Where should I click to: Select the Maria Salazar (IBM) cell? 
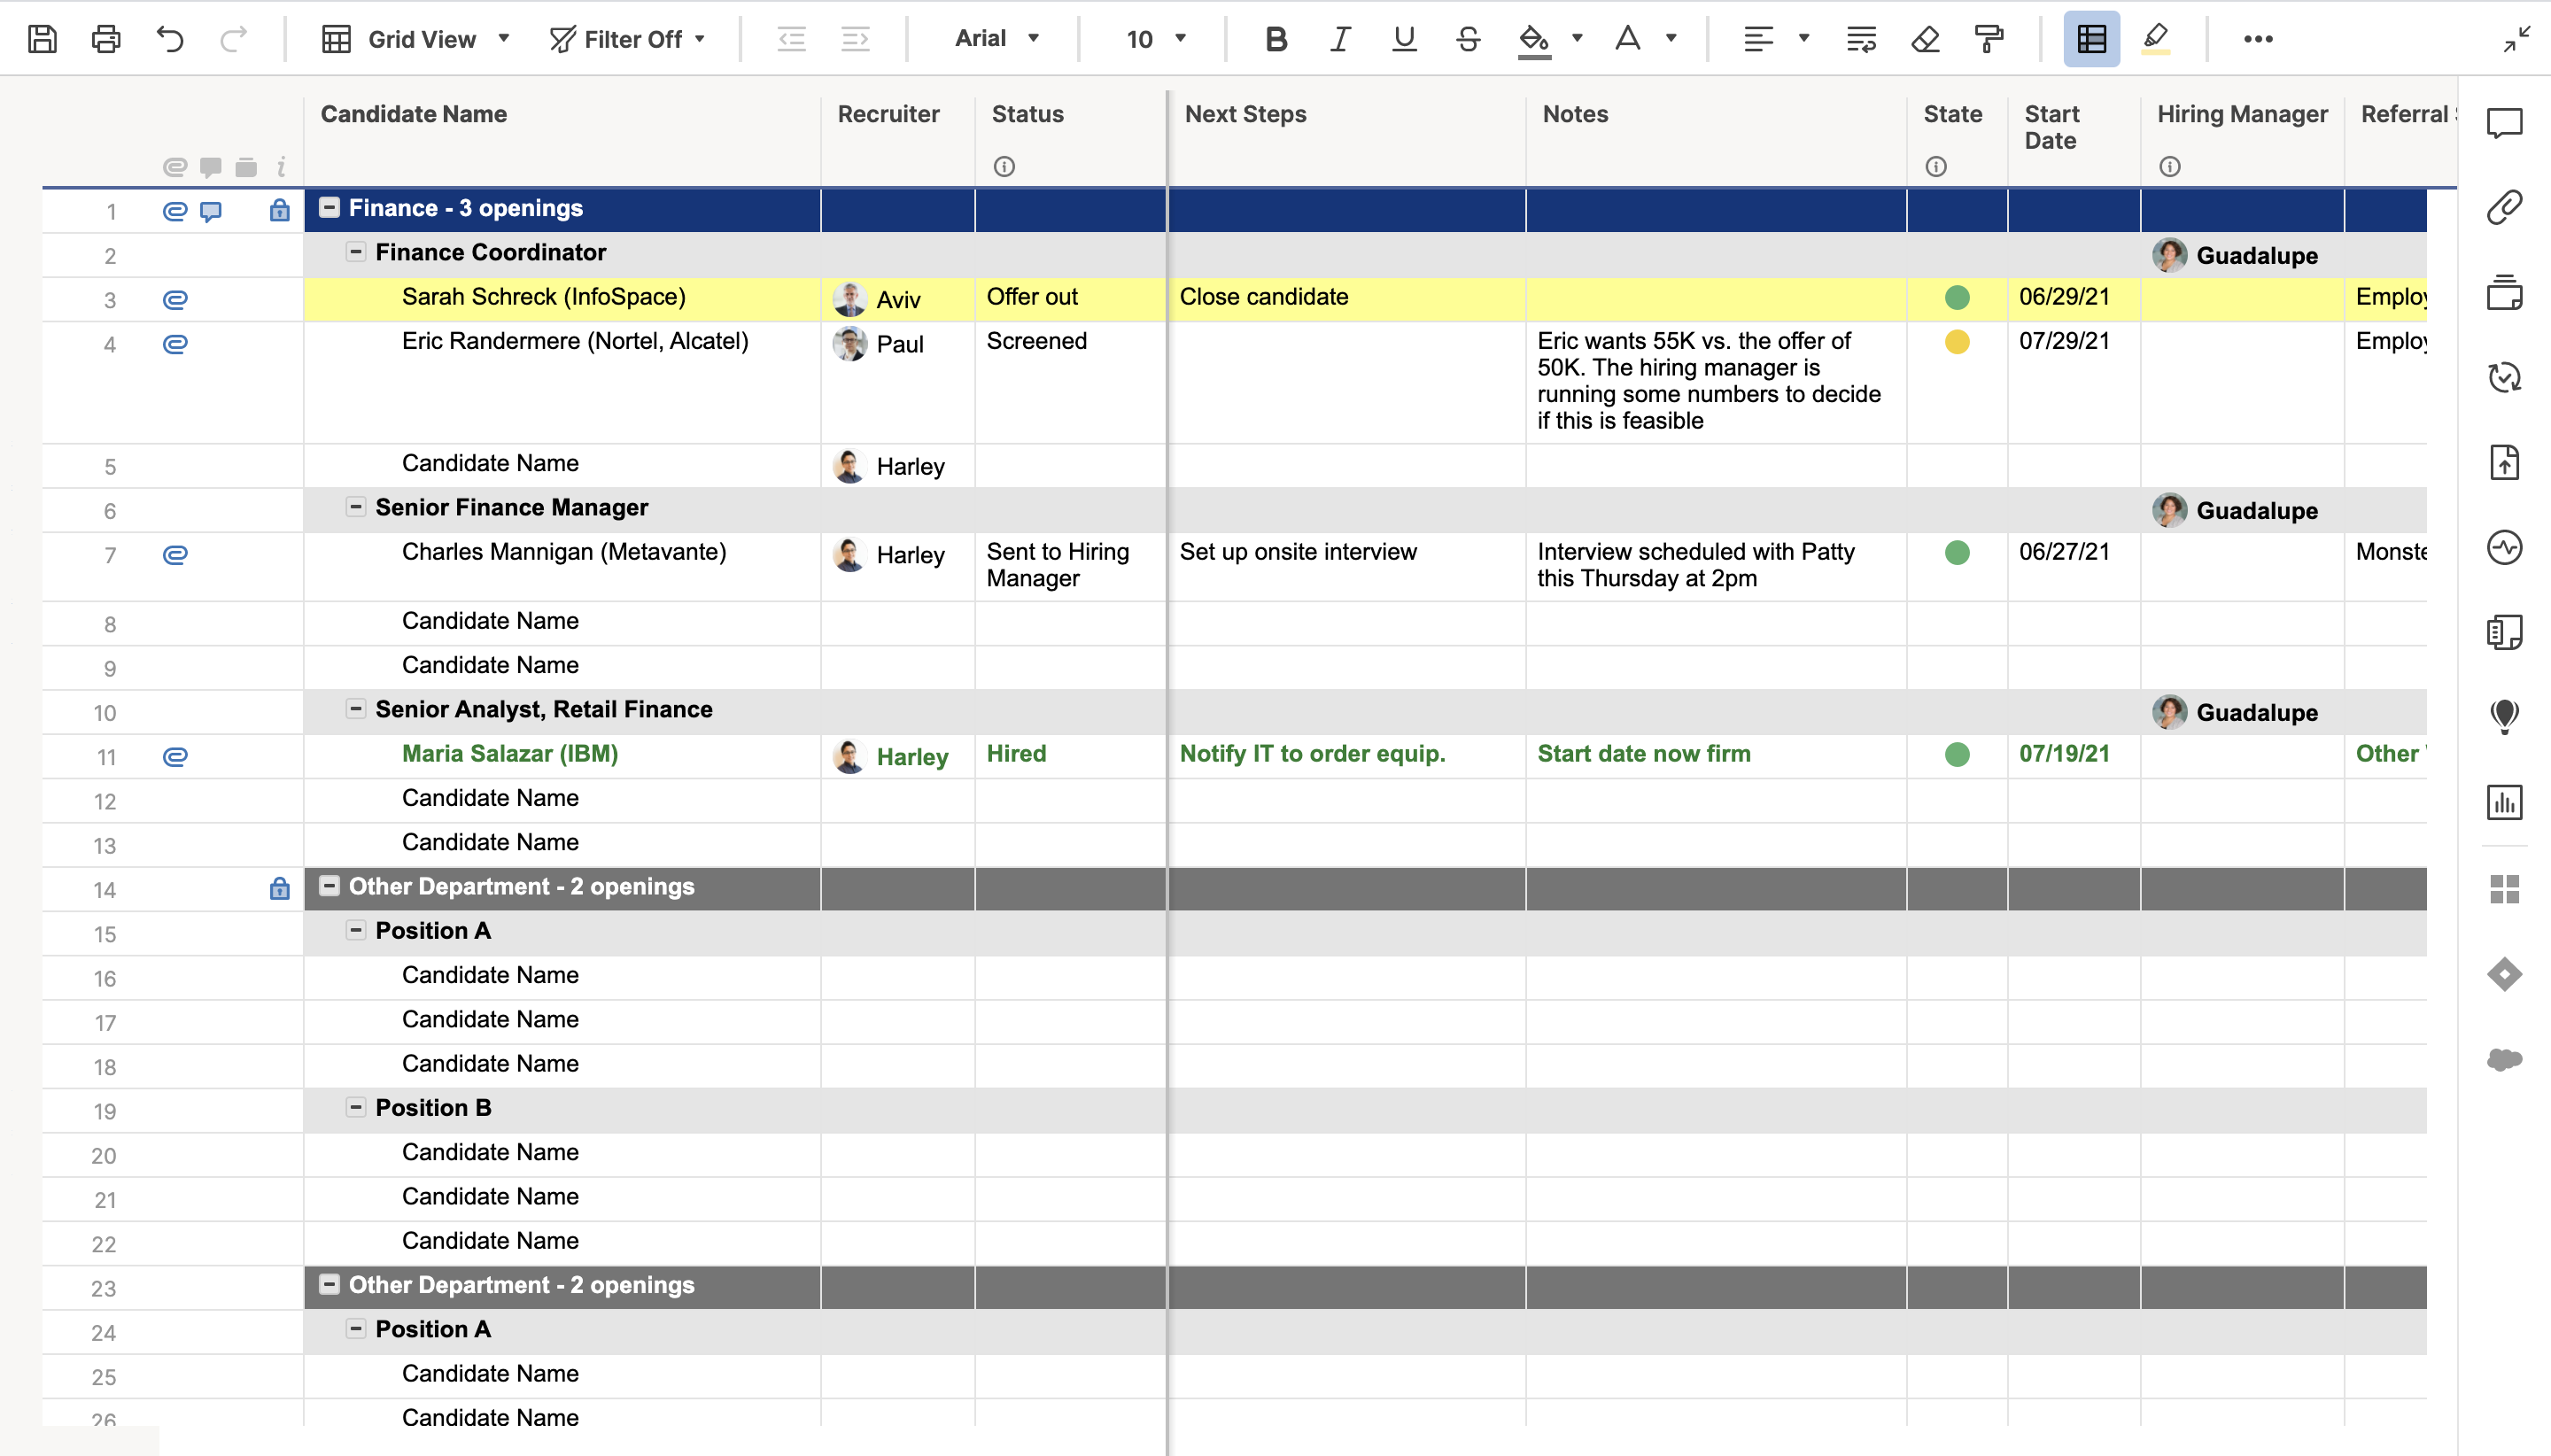[510, 754]
